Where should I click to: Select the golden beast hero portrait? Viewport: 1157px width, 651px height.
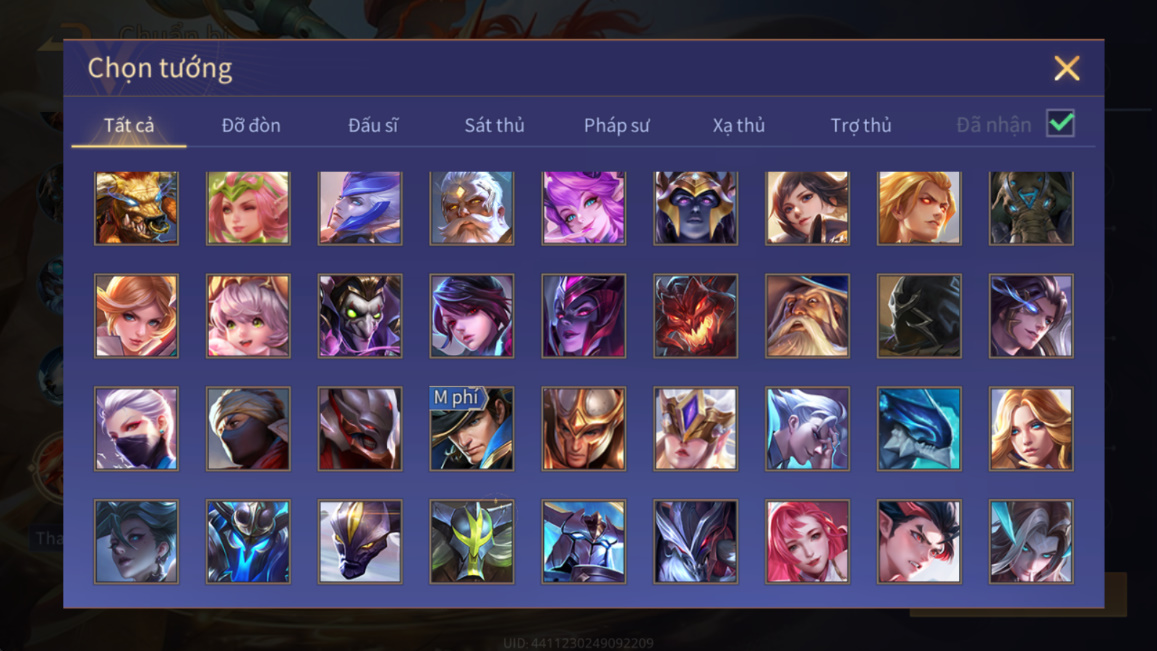pos(137,208)
